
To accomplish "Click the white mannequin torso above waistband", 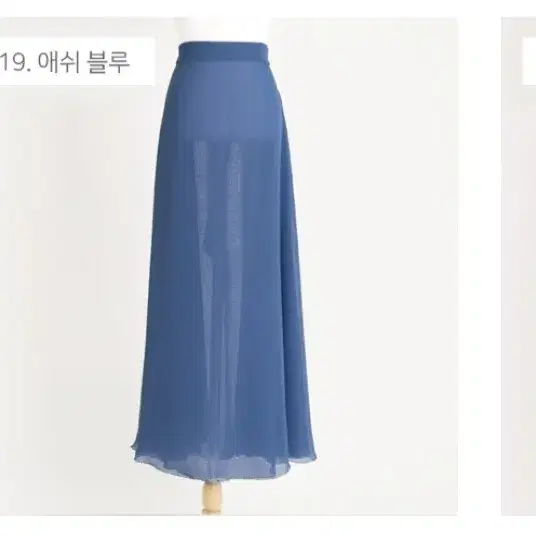I will [x=224, y=29].
